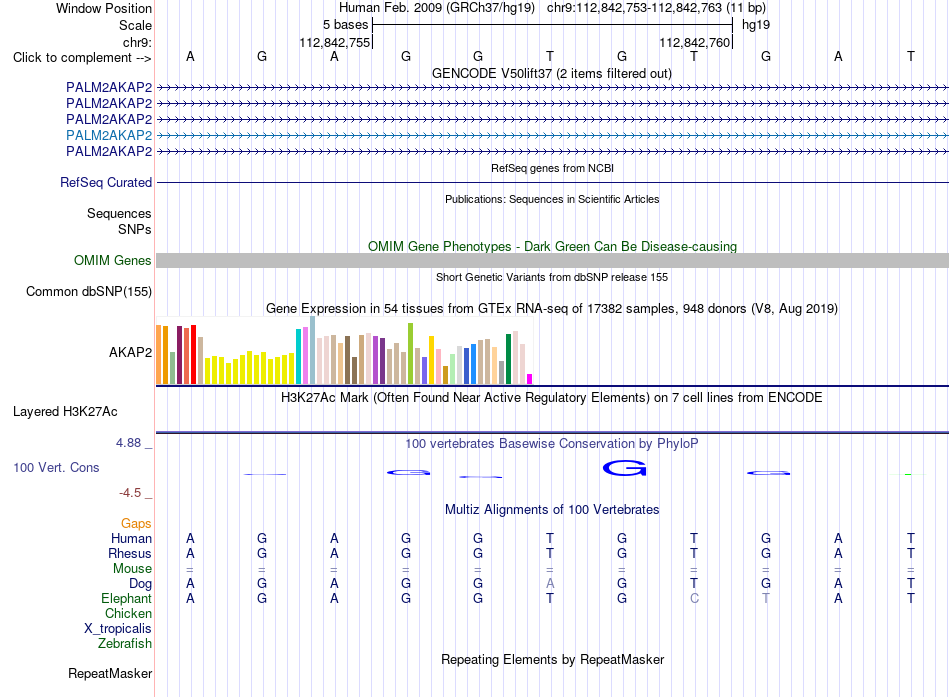The width and height of the screenshot is (950, 697).
Task: Click '100 vertebrates Basewise Conservation by PhyloP' title
Action: click(552, 444)
